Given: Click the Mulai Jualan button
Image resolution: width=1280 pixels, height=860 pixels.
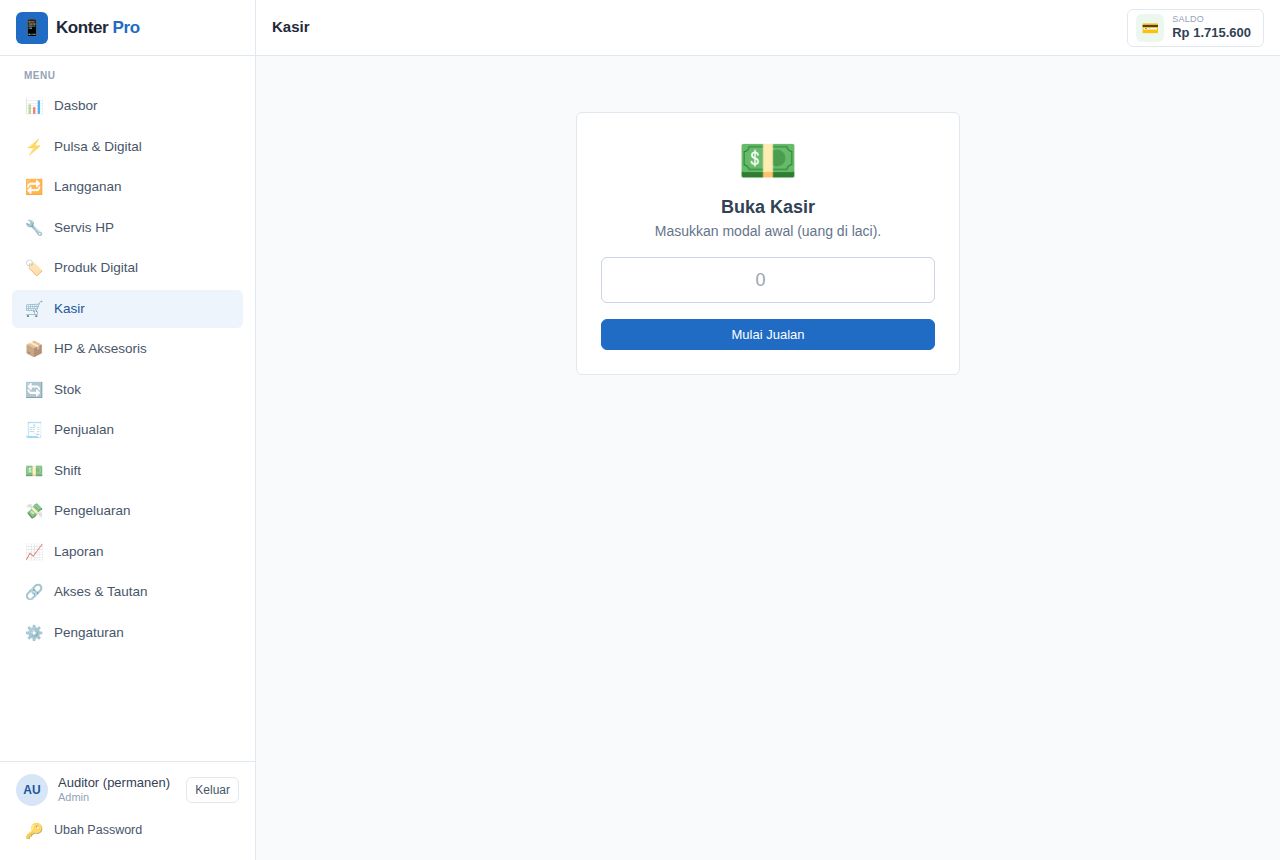Looking at the screenshot, I should pos(768,335).
